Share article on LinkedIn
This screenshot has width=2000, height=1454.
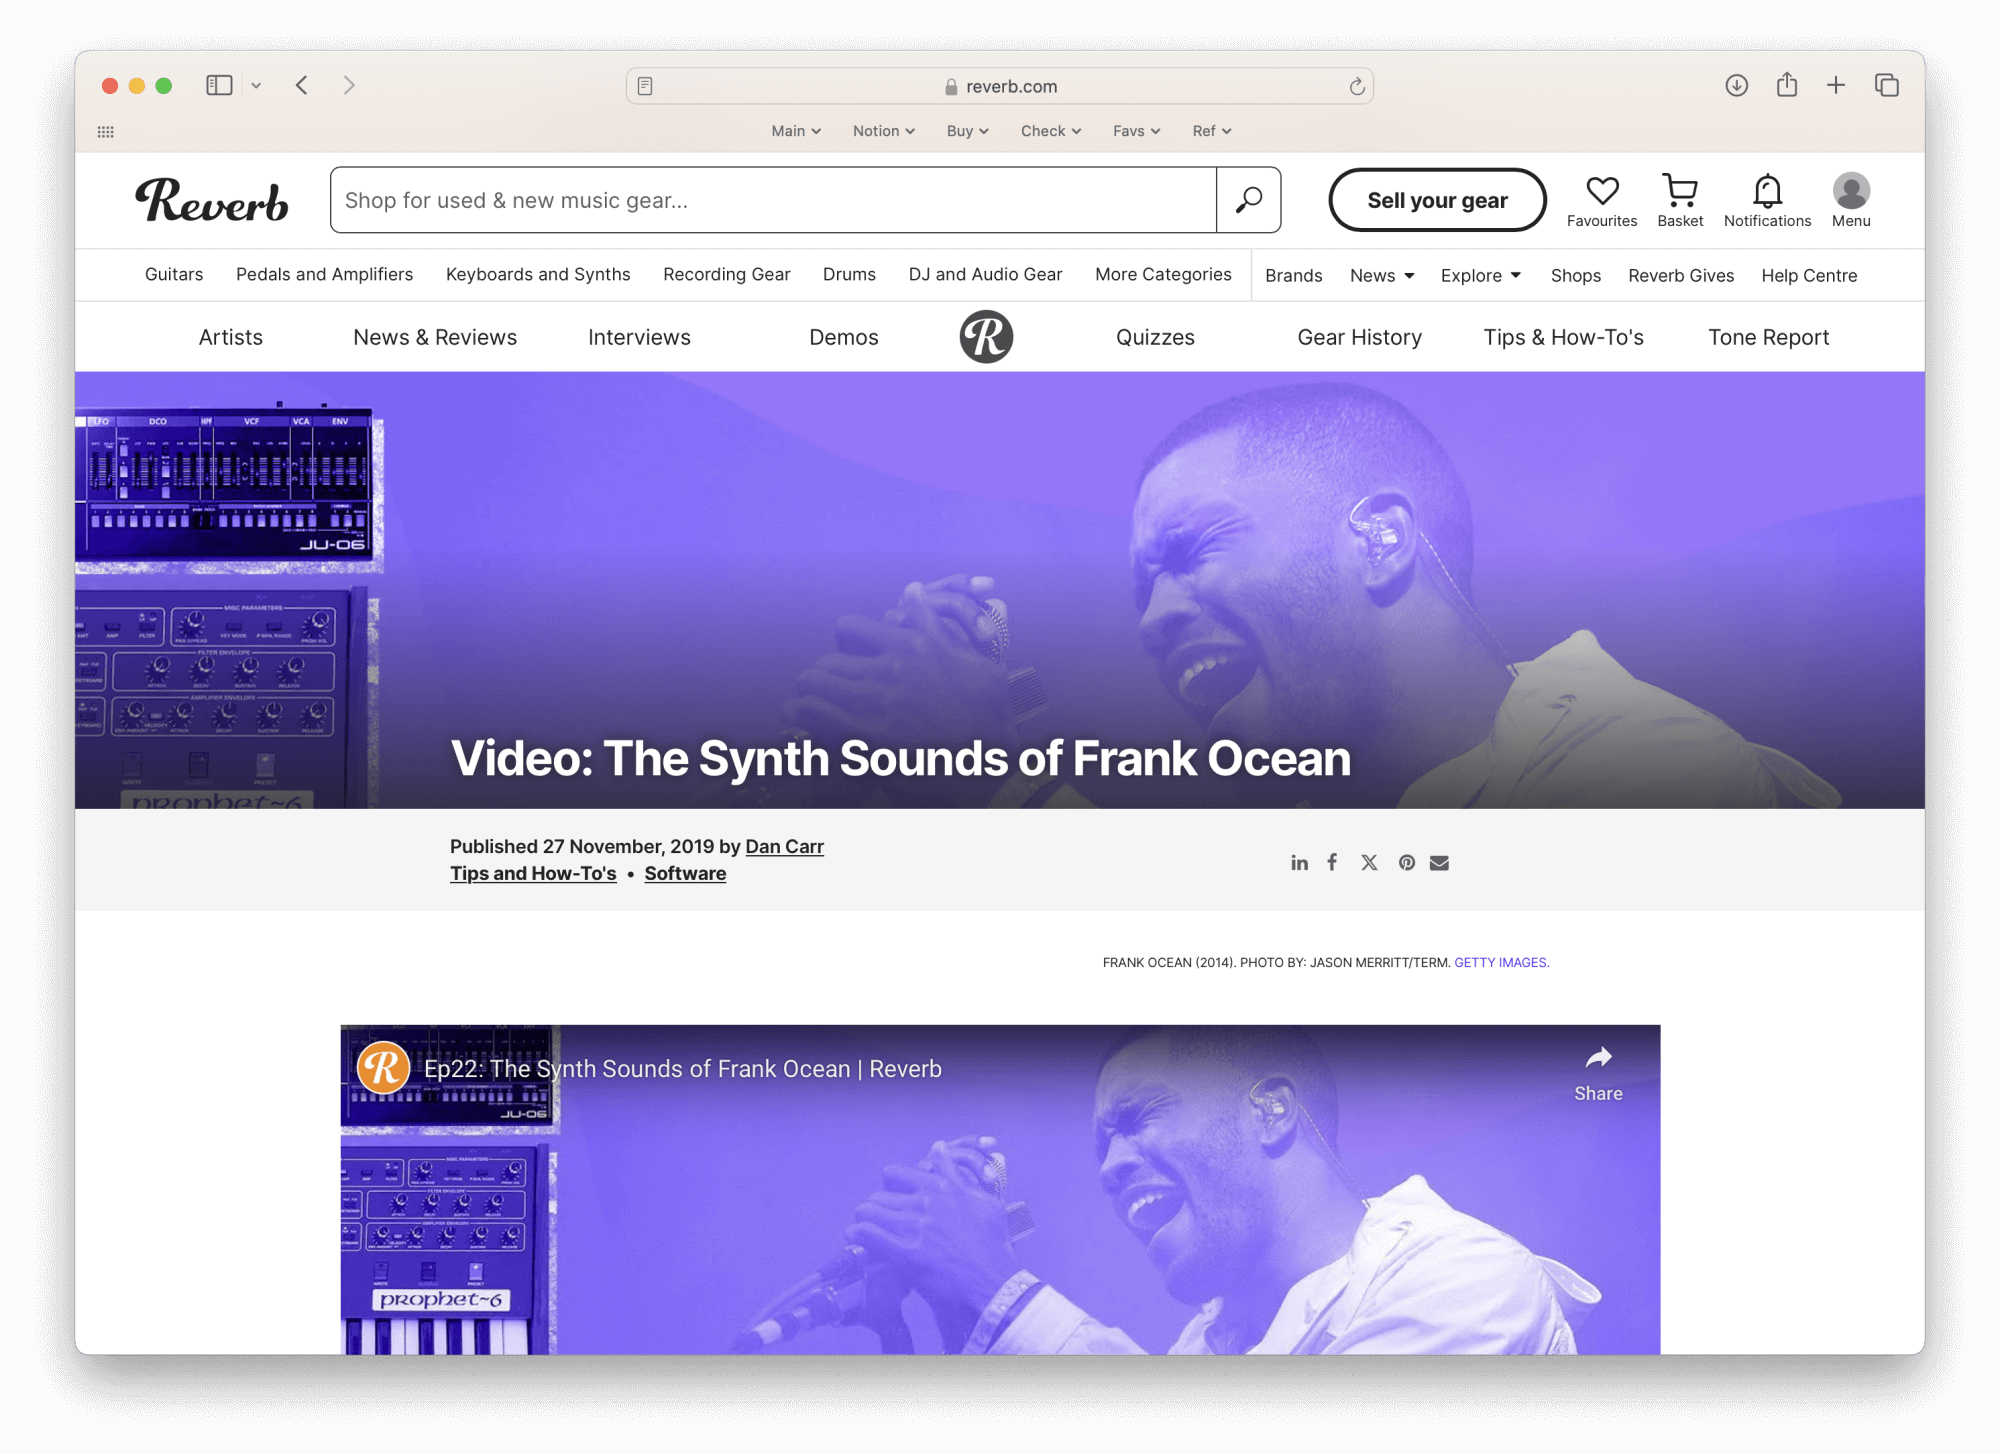coord(1299,862)
